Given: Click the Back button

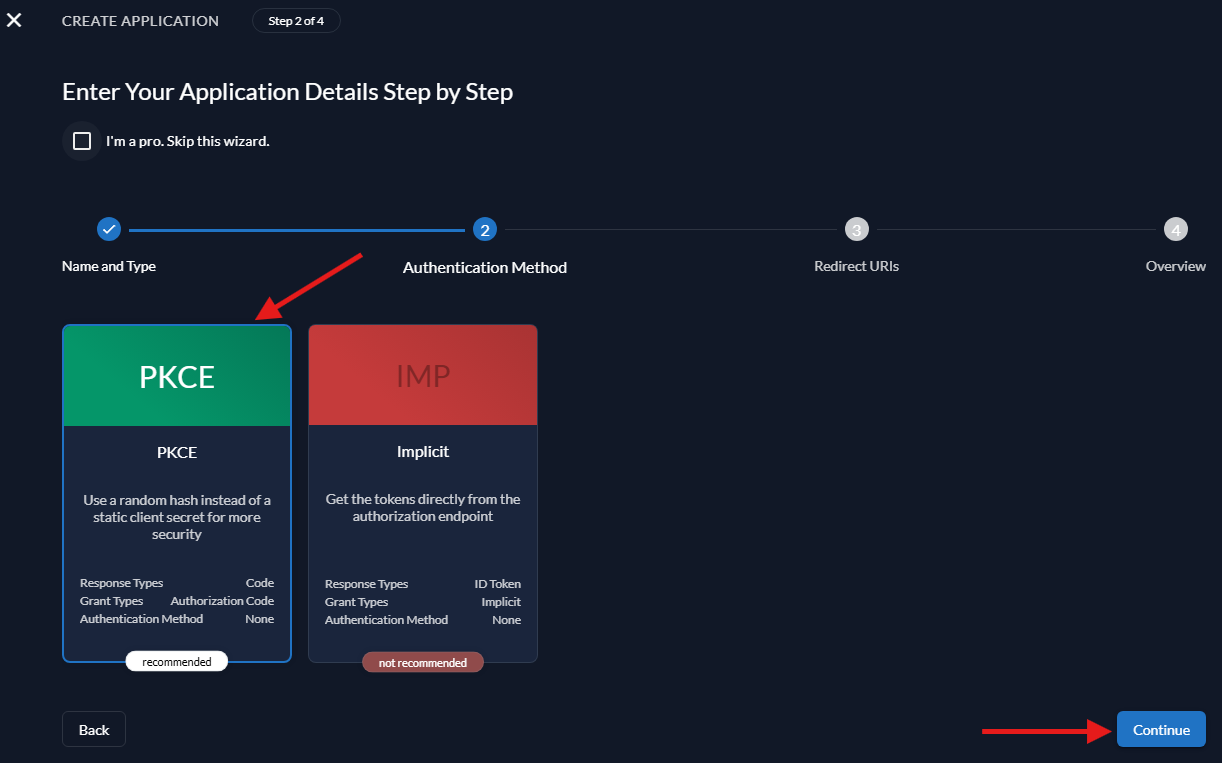Looking at the screenshot, I should click(x=93, y=729).
